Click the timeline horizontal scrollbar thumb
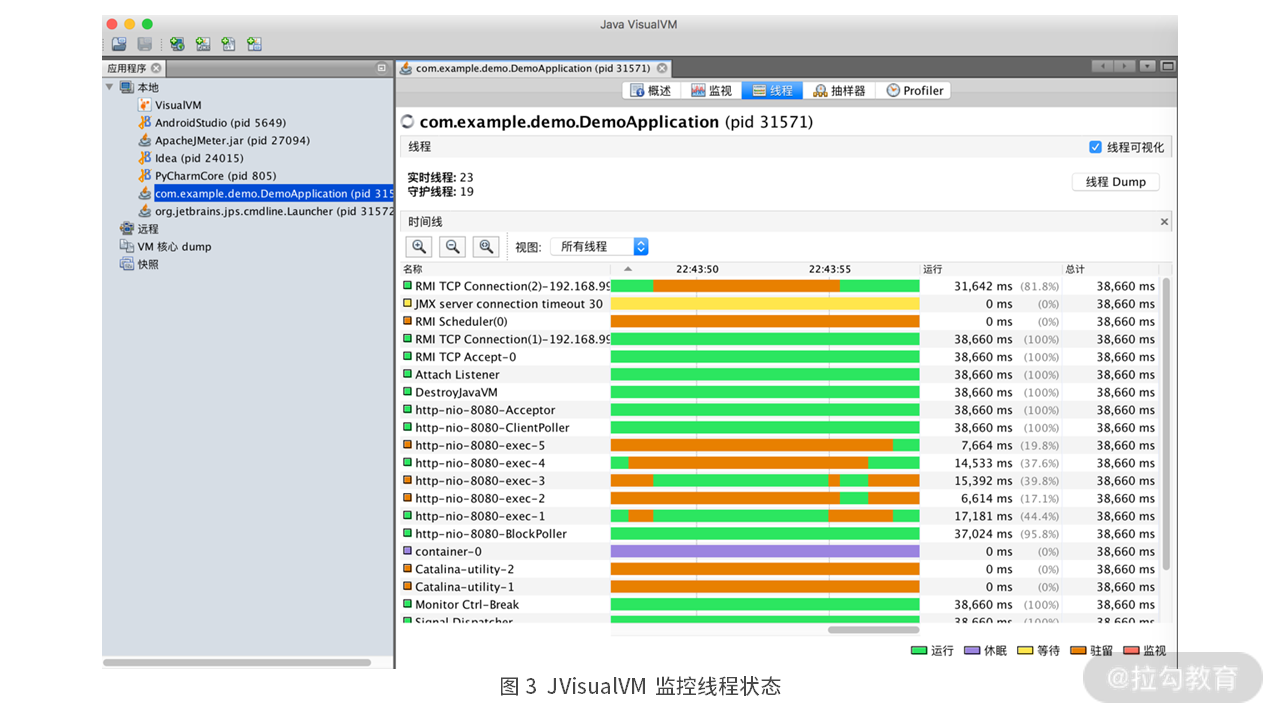Viewport: 1280px width, 720px height. 873,629
